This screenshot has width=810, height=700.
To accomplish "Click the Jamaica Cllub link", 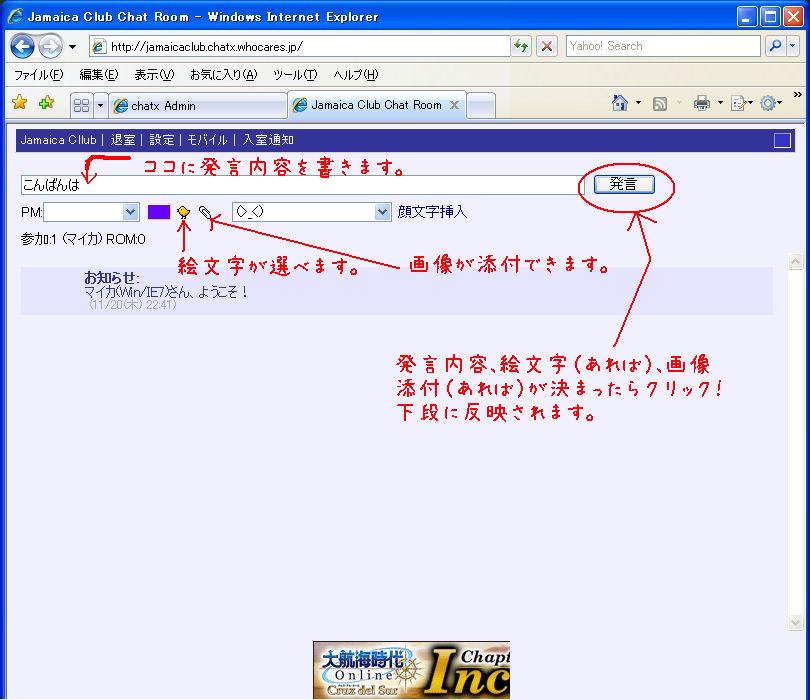I will (58, 140).
